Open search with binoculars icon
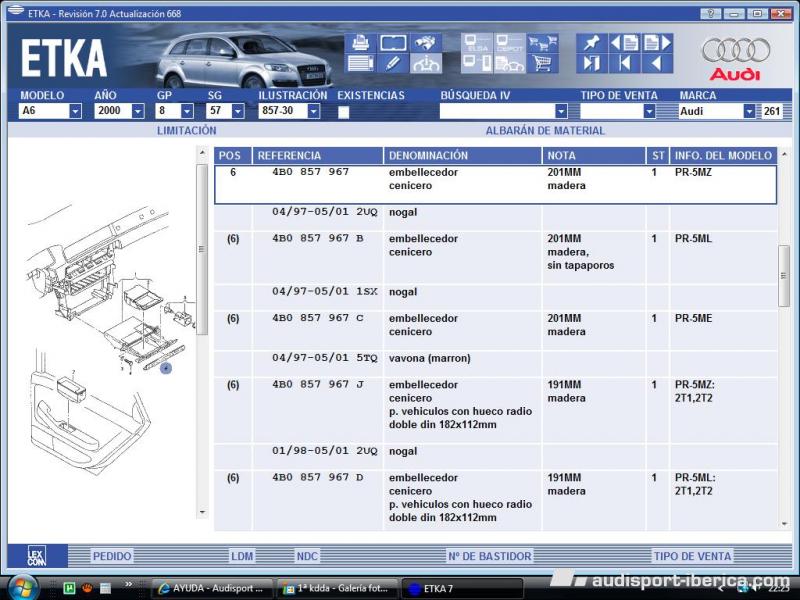This screenshot has width=800, height=600. pyautogui.click(x=426, y=43)
